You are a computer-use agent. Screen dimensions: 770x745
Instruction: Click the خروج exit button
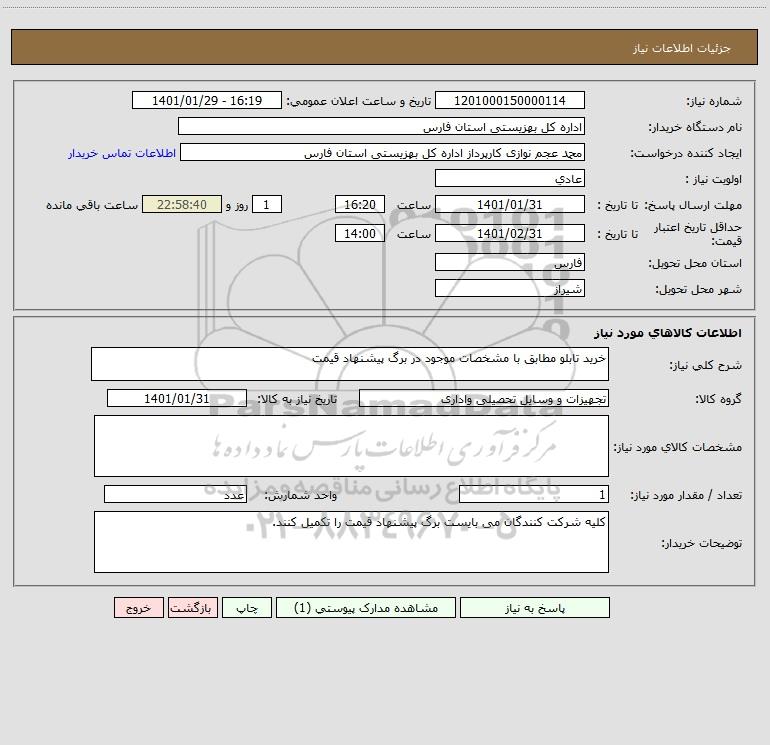coord(138,607)
